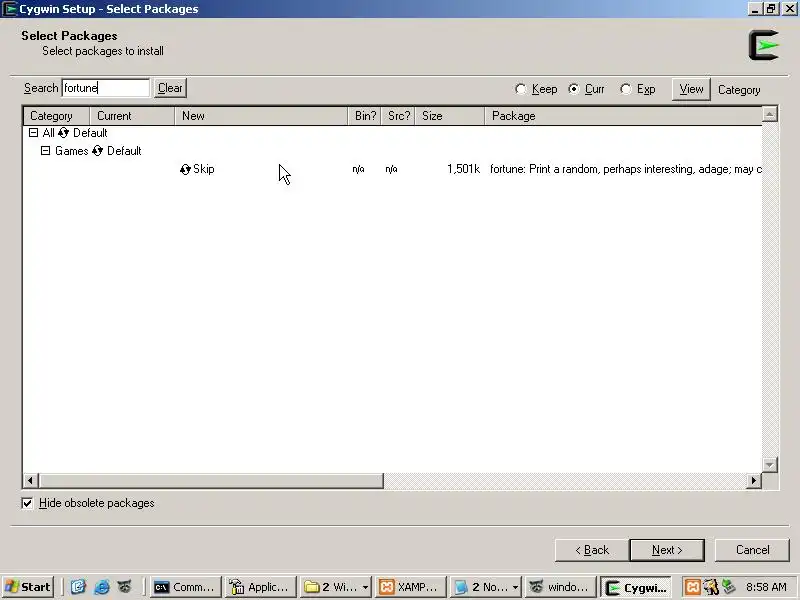Click the 1,501k size value
800x600 pixels.
coord(463,169)
